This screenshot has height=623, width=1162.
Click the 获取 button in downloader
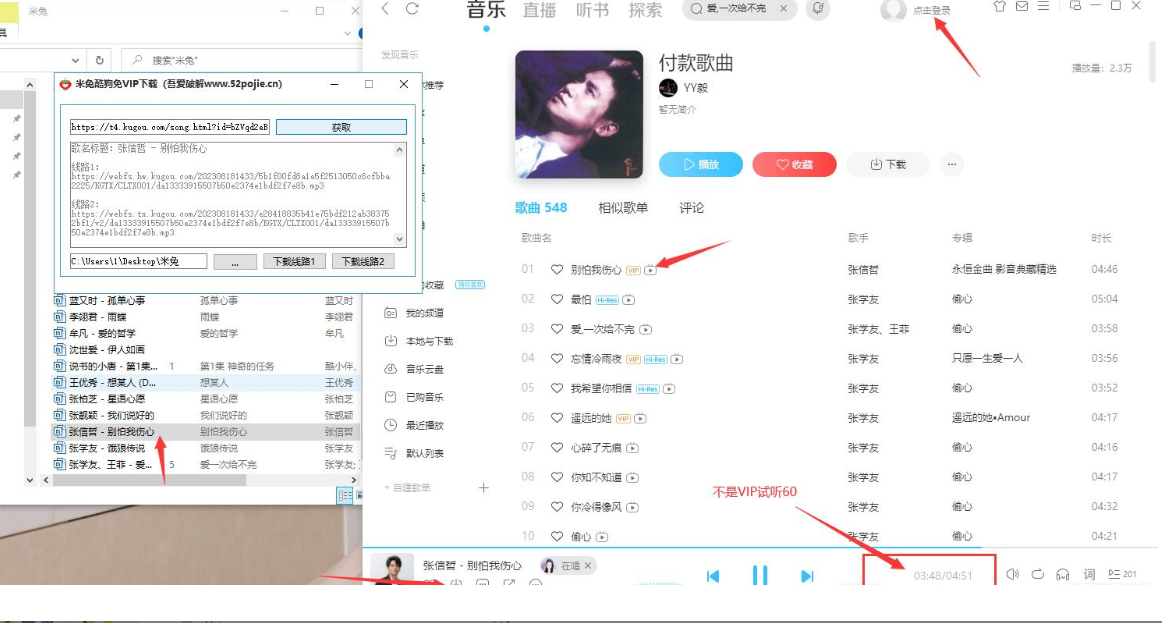341,127
